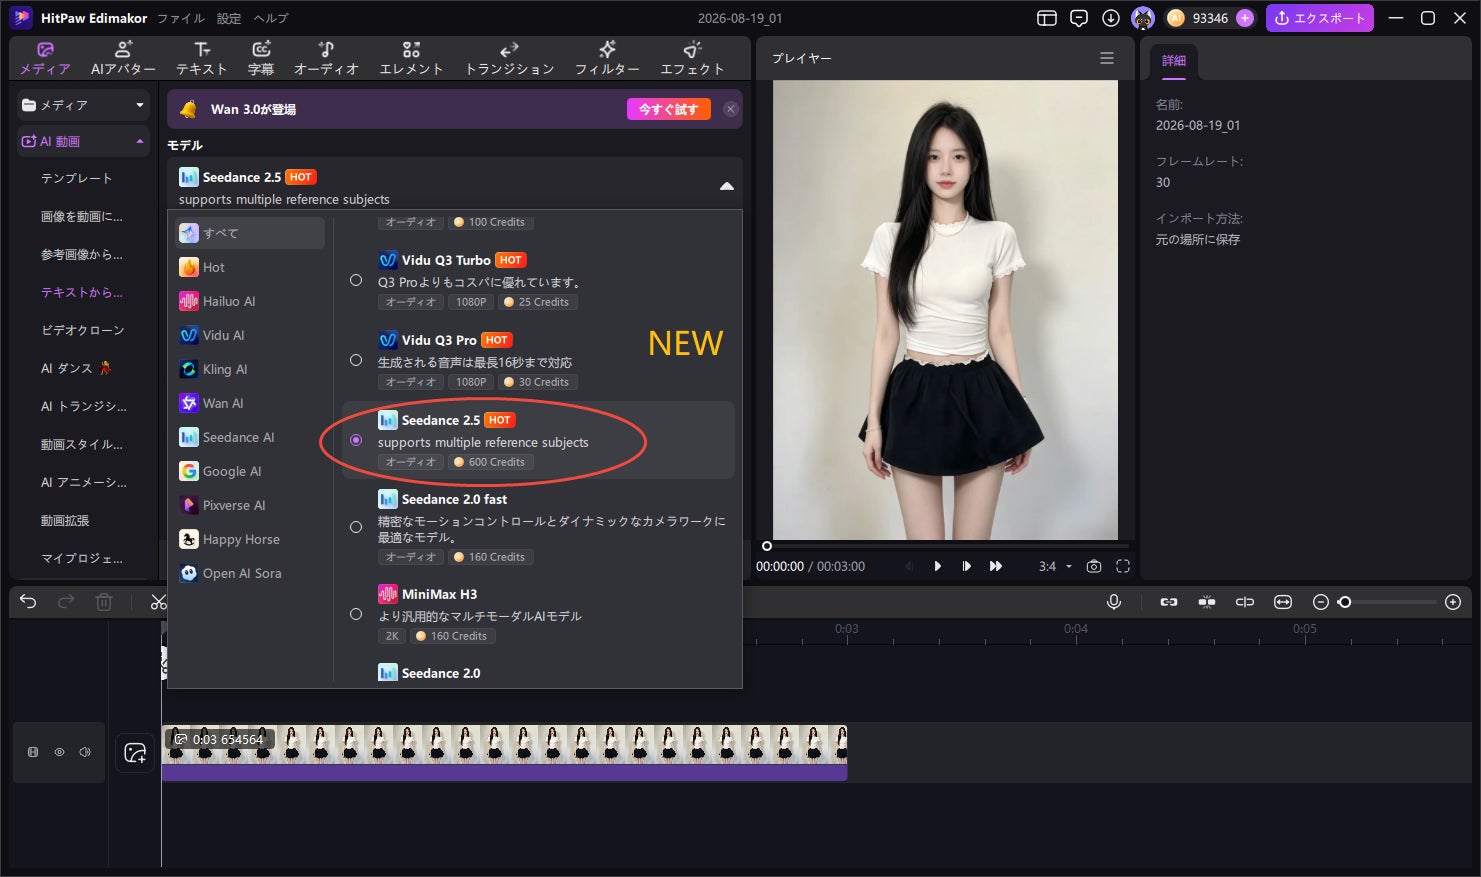Select the scissors split tool

click(158, 602)
